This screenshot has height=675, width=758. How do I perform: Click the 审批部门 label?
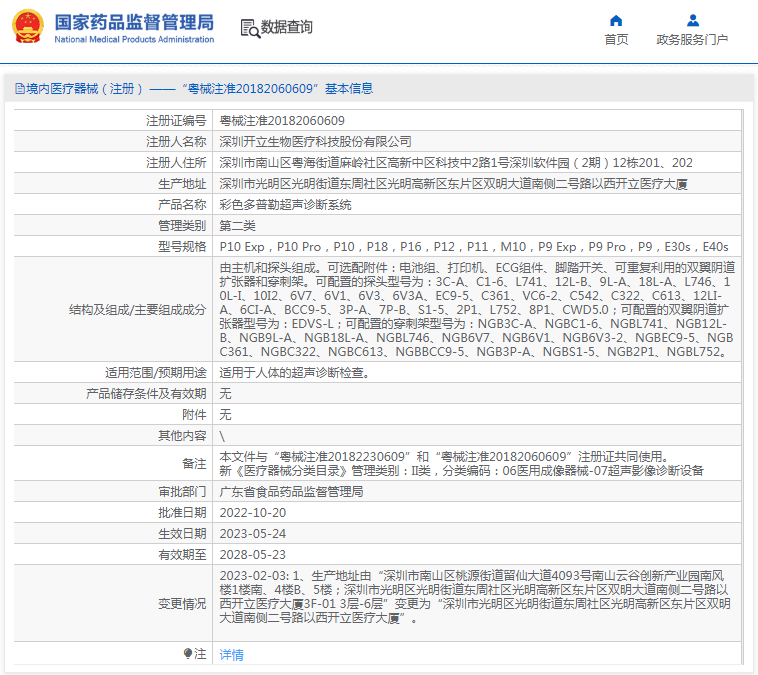pos(182,492)
